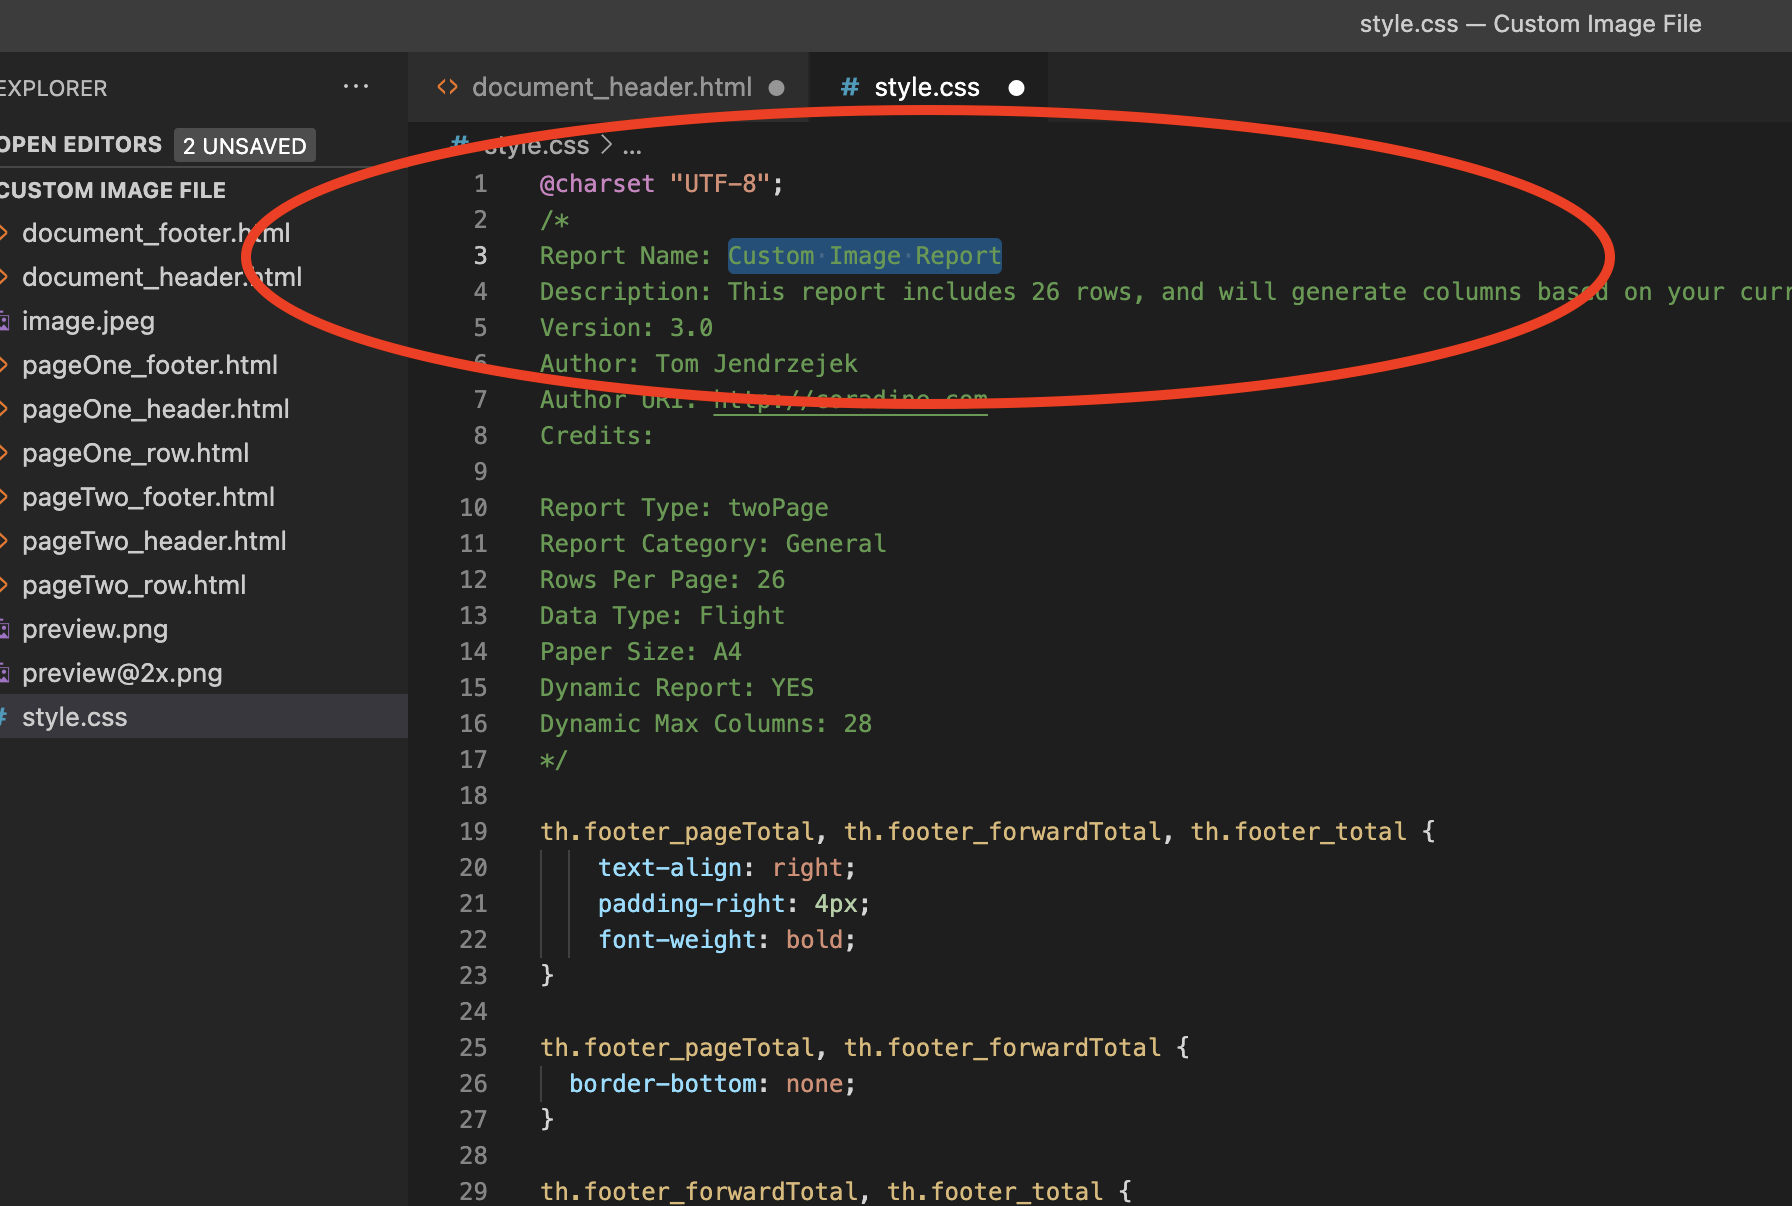1792x1206 pixels.
Task: Click the text-align: right property line
Action: tap(727, 868)
